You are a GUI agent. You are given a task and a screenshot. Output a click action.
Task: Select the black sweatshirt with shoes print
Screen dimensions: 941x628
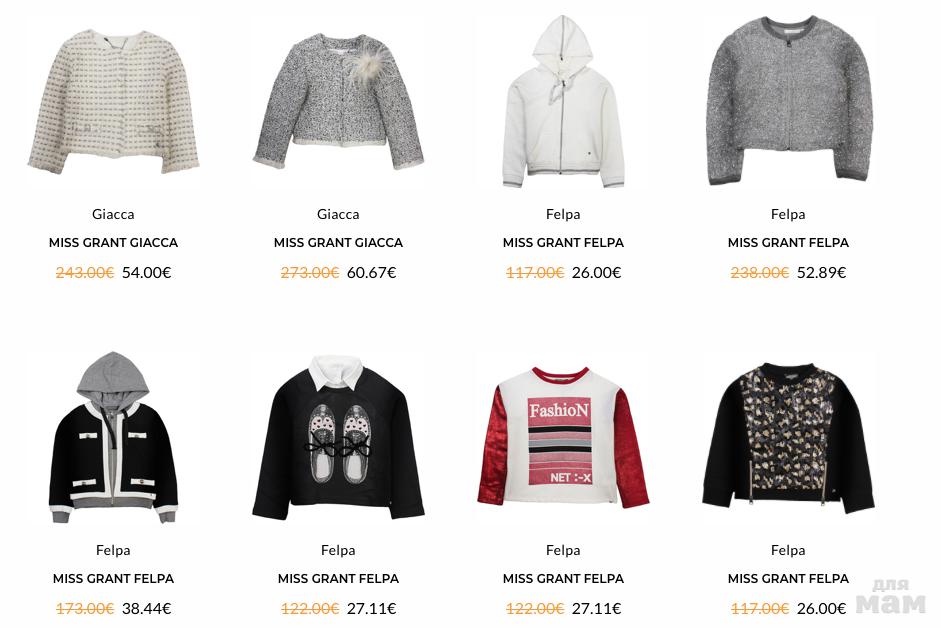[338, 438]
